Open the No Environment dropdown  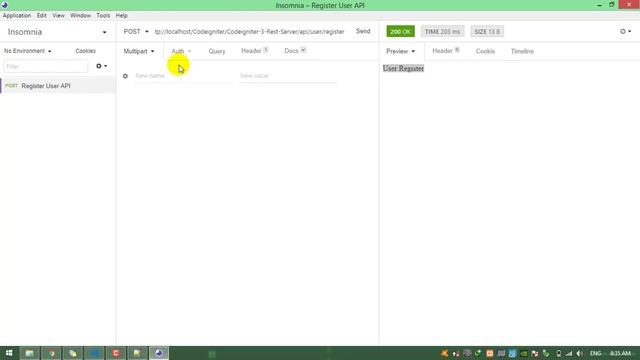(x=28, y=51)
